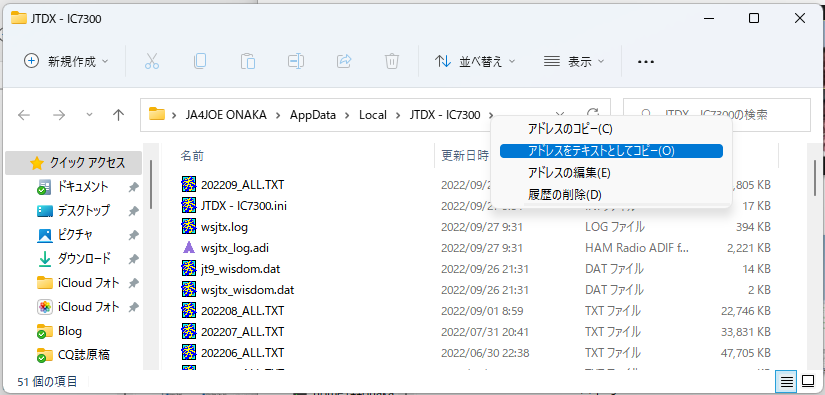This screenshot has height=395, width=825.
Task: Click the 2022/07/31 20:41 date cell
Action: coord(485,332)
